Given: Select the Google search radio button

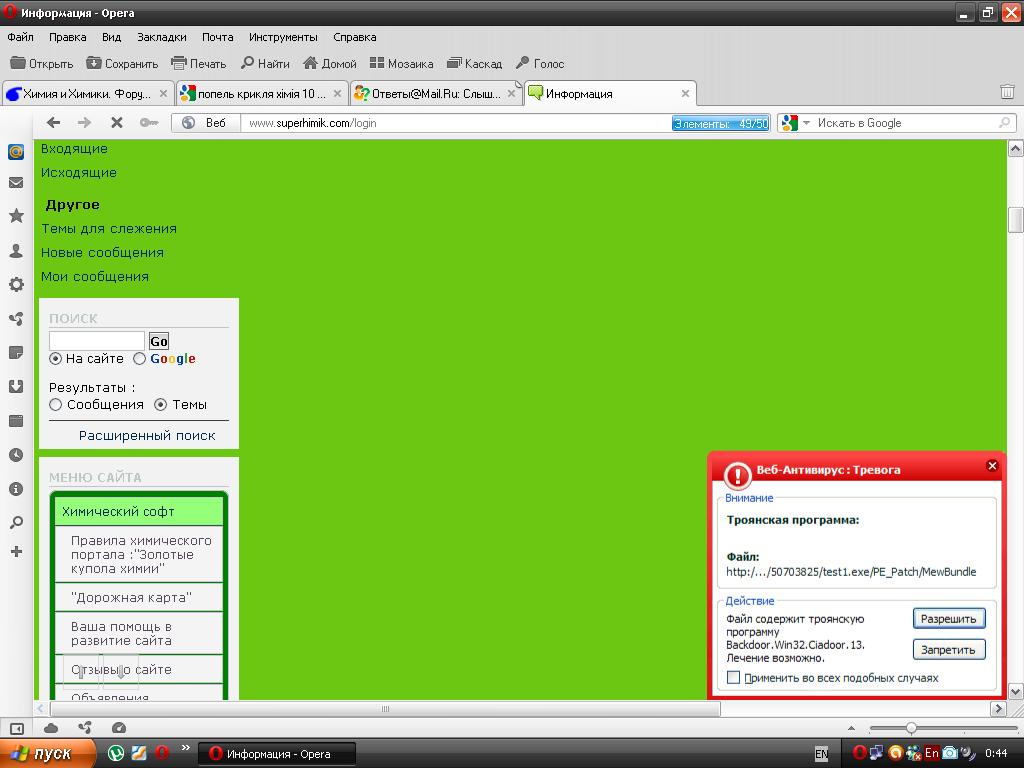Looking at the screenshot, I should point(140,359).
